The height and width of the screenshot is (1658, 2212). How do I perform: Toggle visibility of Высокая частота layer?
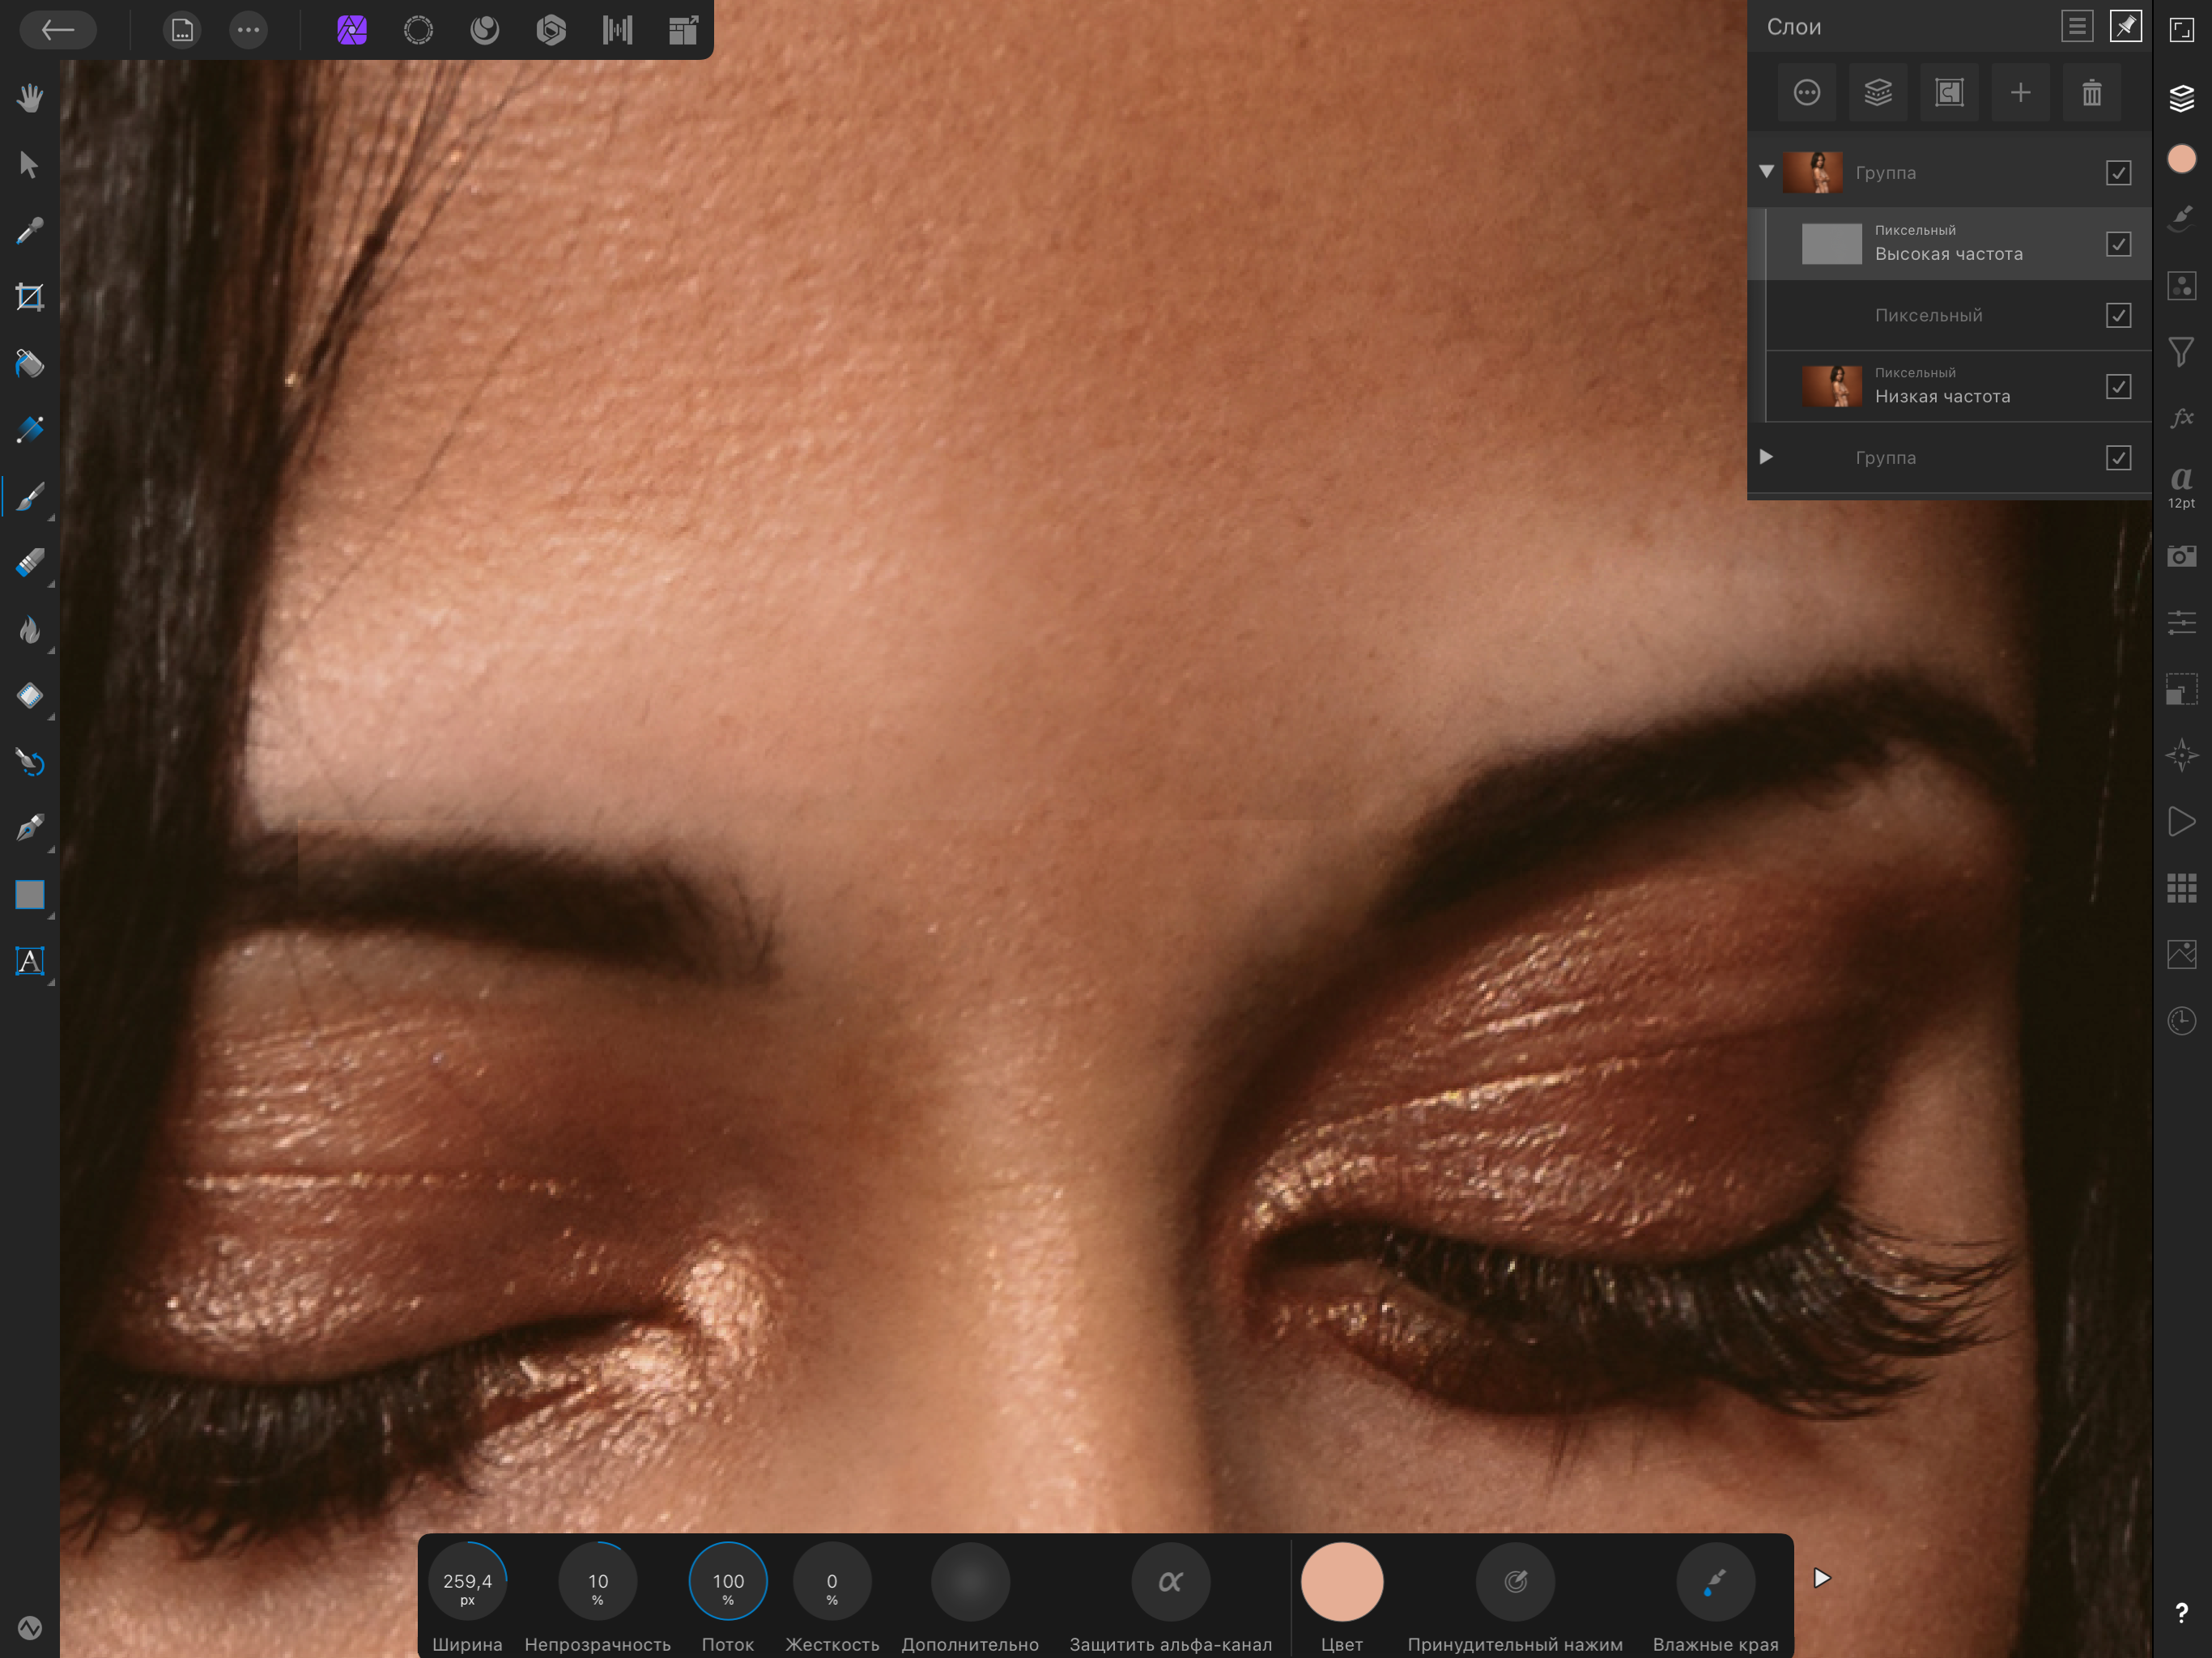click(2118, 244)
